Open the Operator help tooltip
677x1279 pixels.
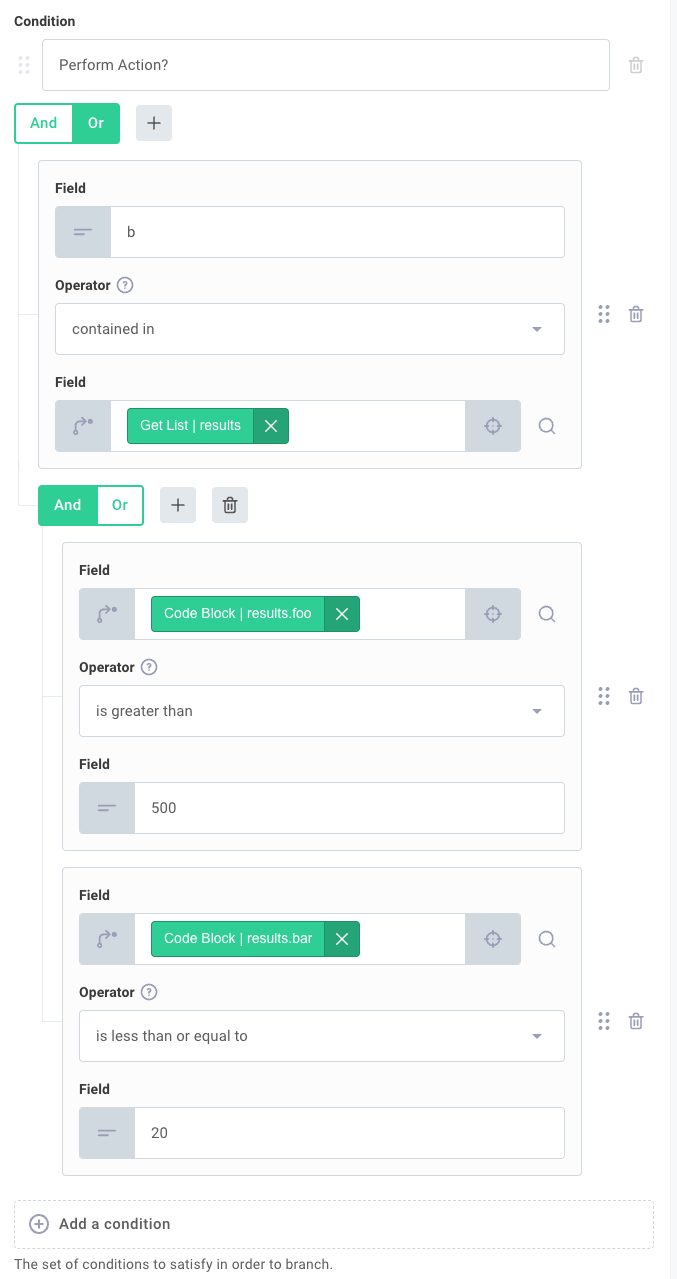(x=124, y=285)
